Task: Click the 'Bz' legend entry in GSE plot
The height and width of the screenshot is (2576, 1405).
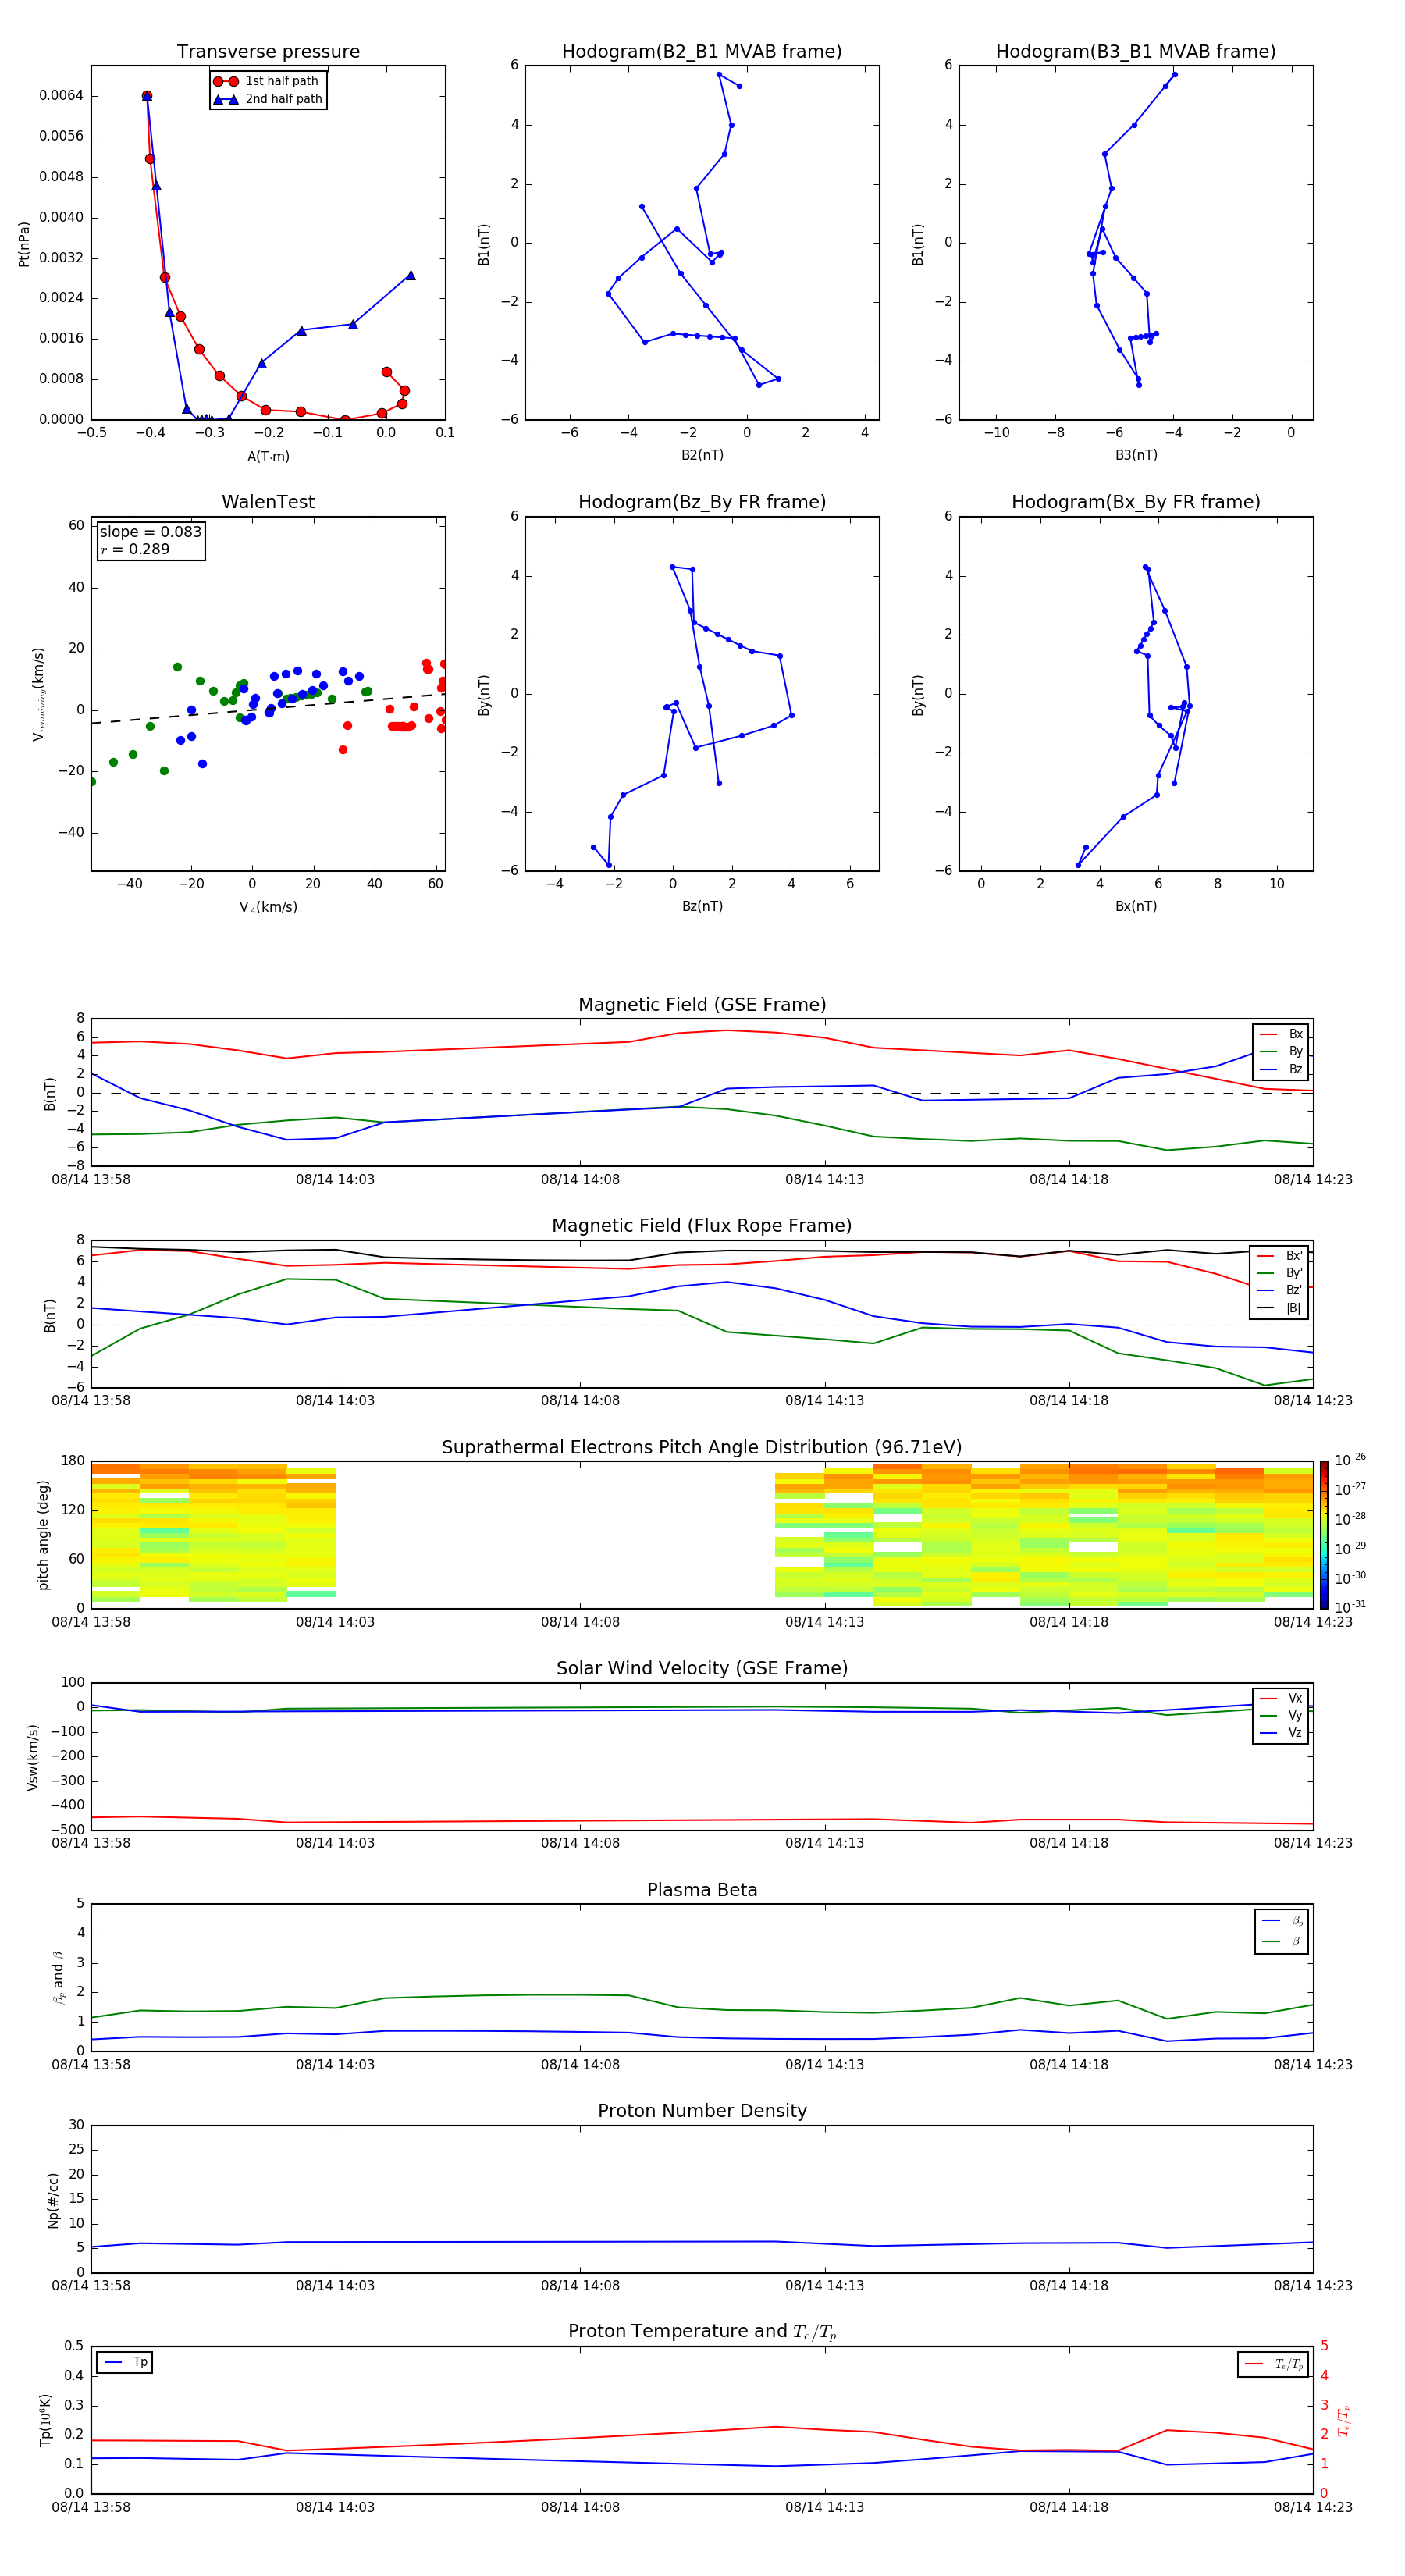Action: tap(1281, 1070)
